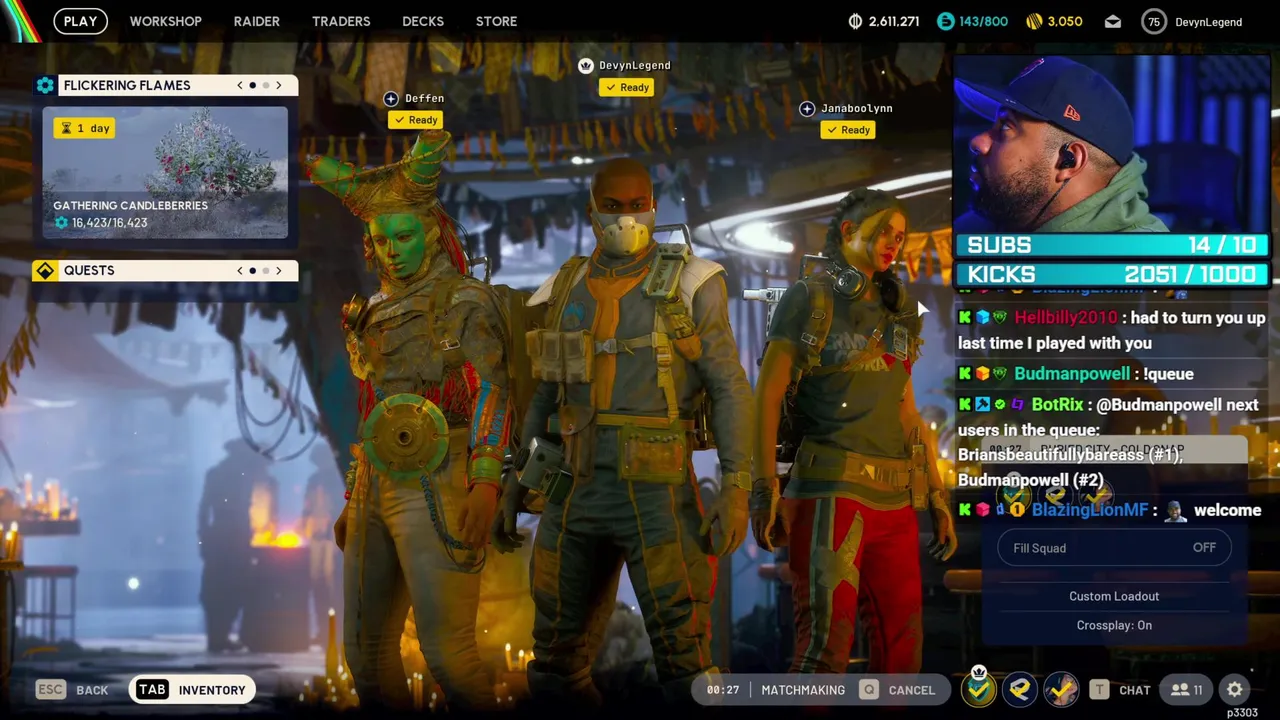The image size is (1280, 720).
Task: Open the Inventory with TAB button
Action: tap(192, 690)
